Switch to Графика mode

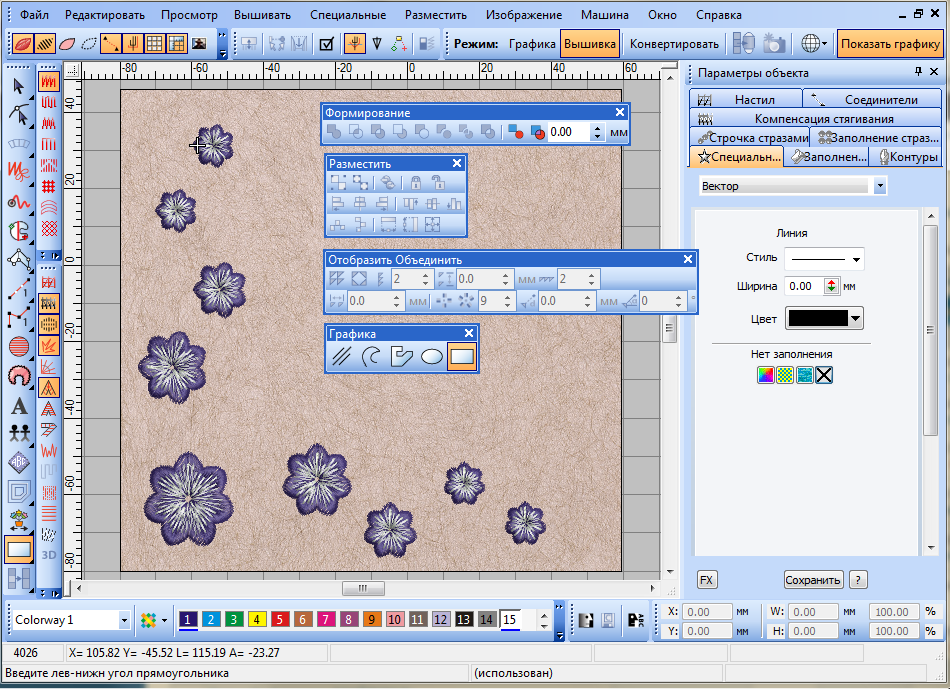[532, 44]
